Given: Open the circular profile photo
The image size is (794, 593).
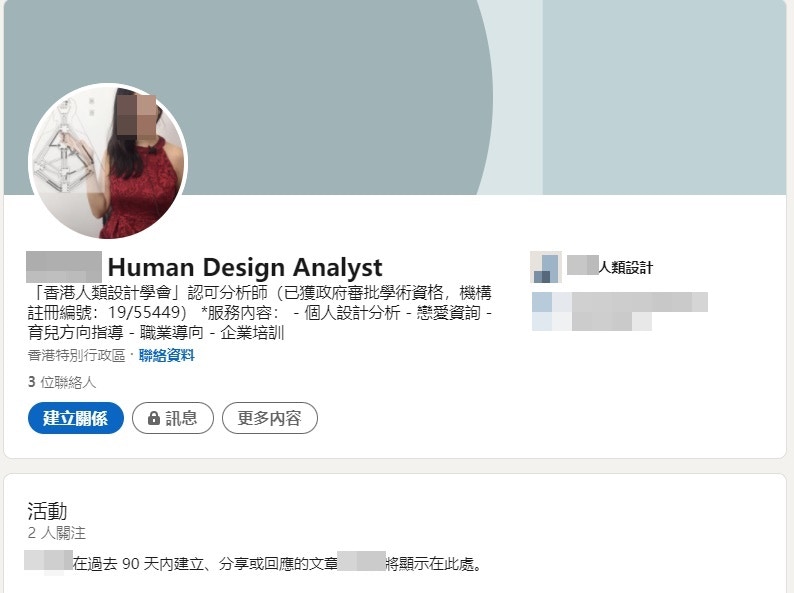Looking at the screenshot, I should coord(108,163).
